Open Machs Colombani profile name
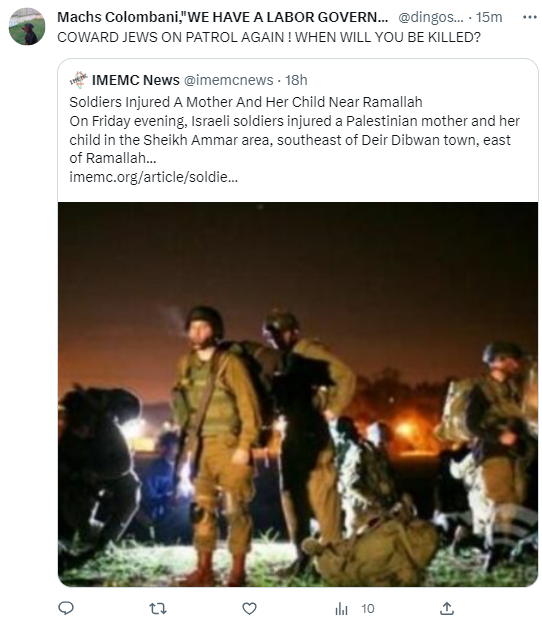 [222, 17]
